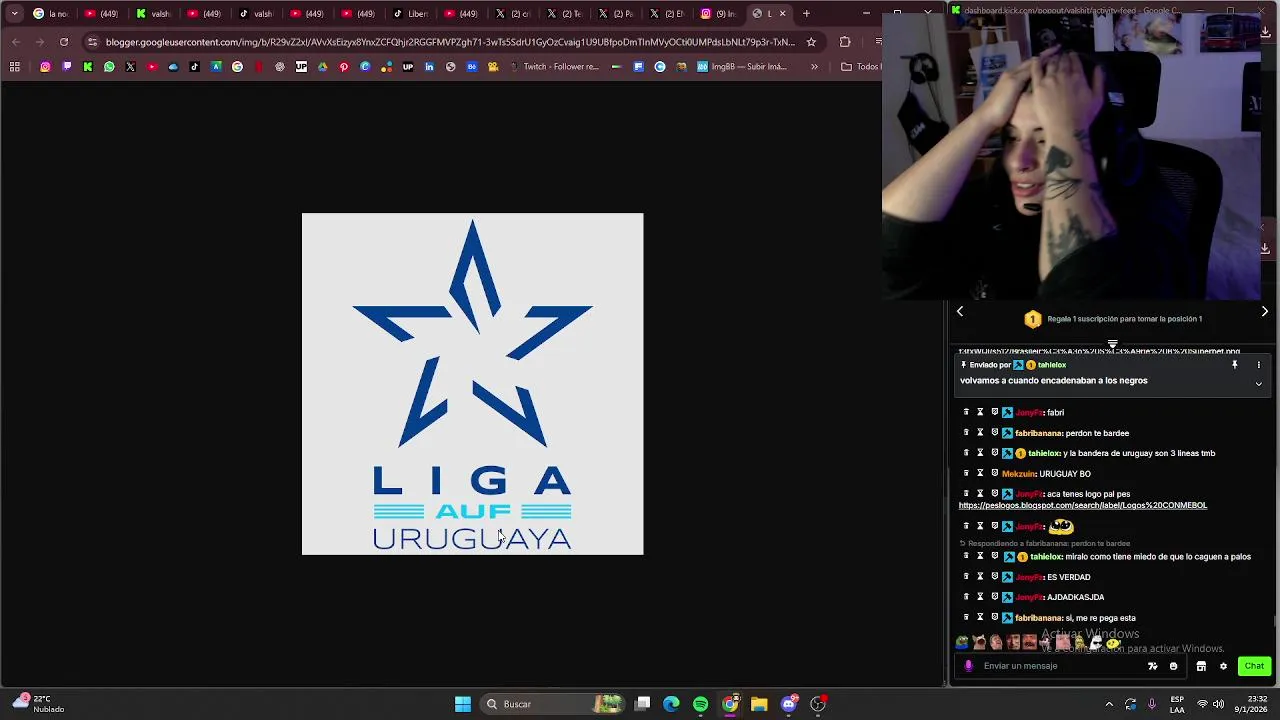This screenshot has width=1280, height=720.
Task: Expand hidden bookmarks overflow chevron
Action: click(814, 67)
